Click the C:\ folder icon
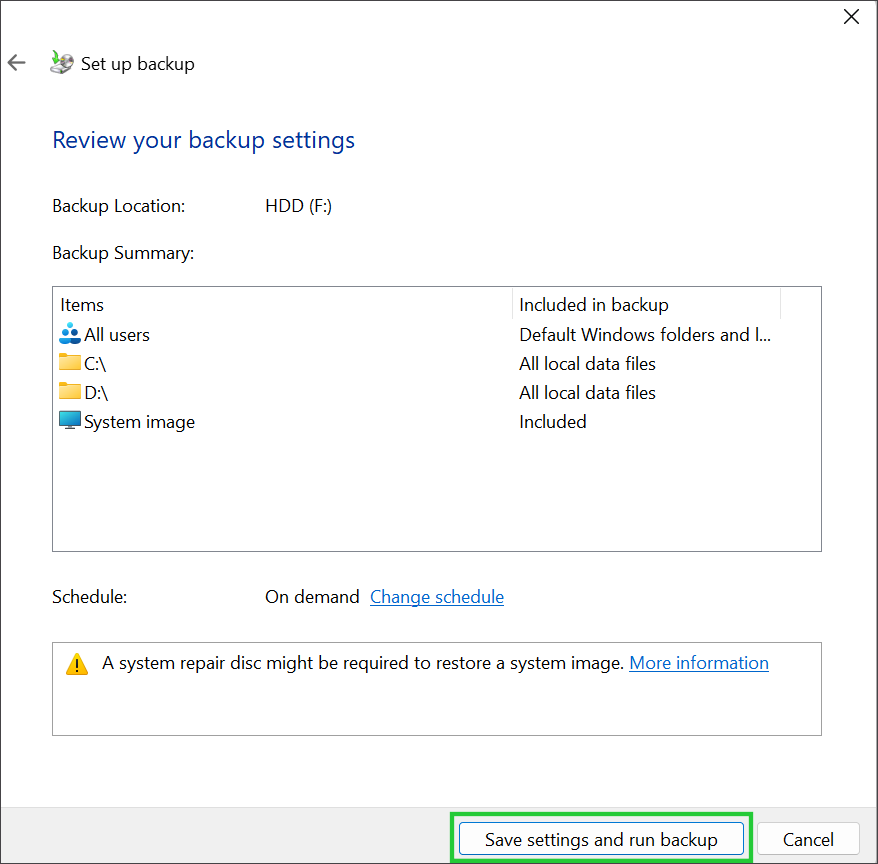878x864 pixels. [x=67, y=363]
